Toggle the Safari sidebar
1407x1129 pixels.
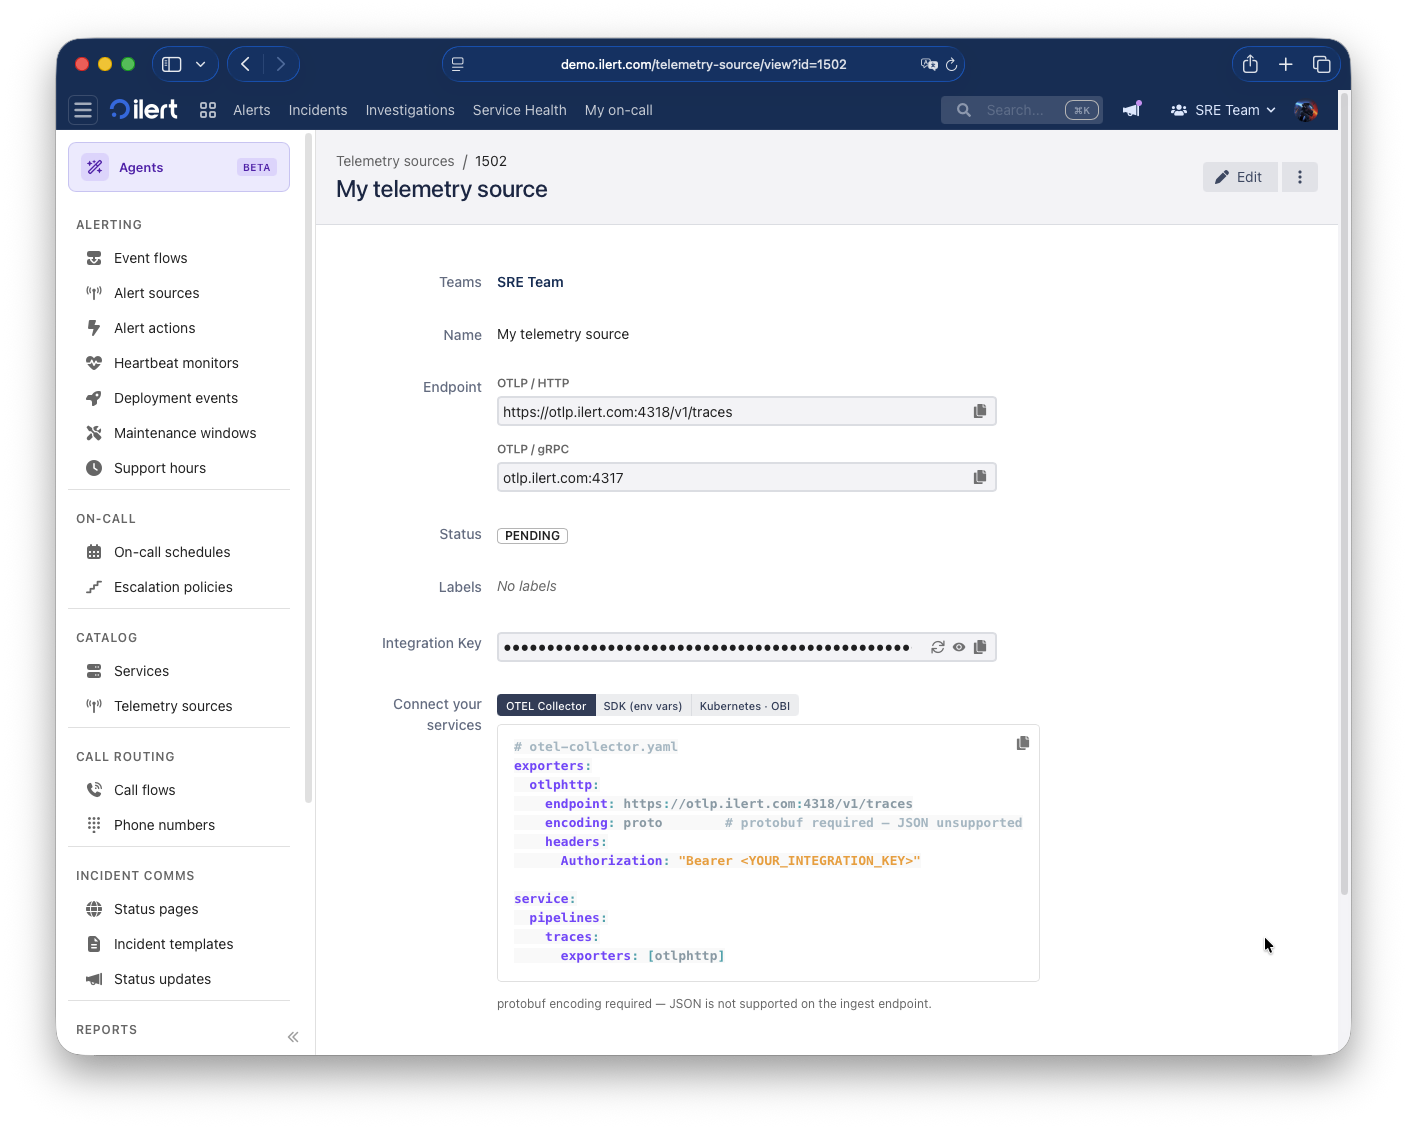[x=172, y=64]
